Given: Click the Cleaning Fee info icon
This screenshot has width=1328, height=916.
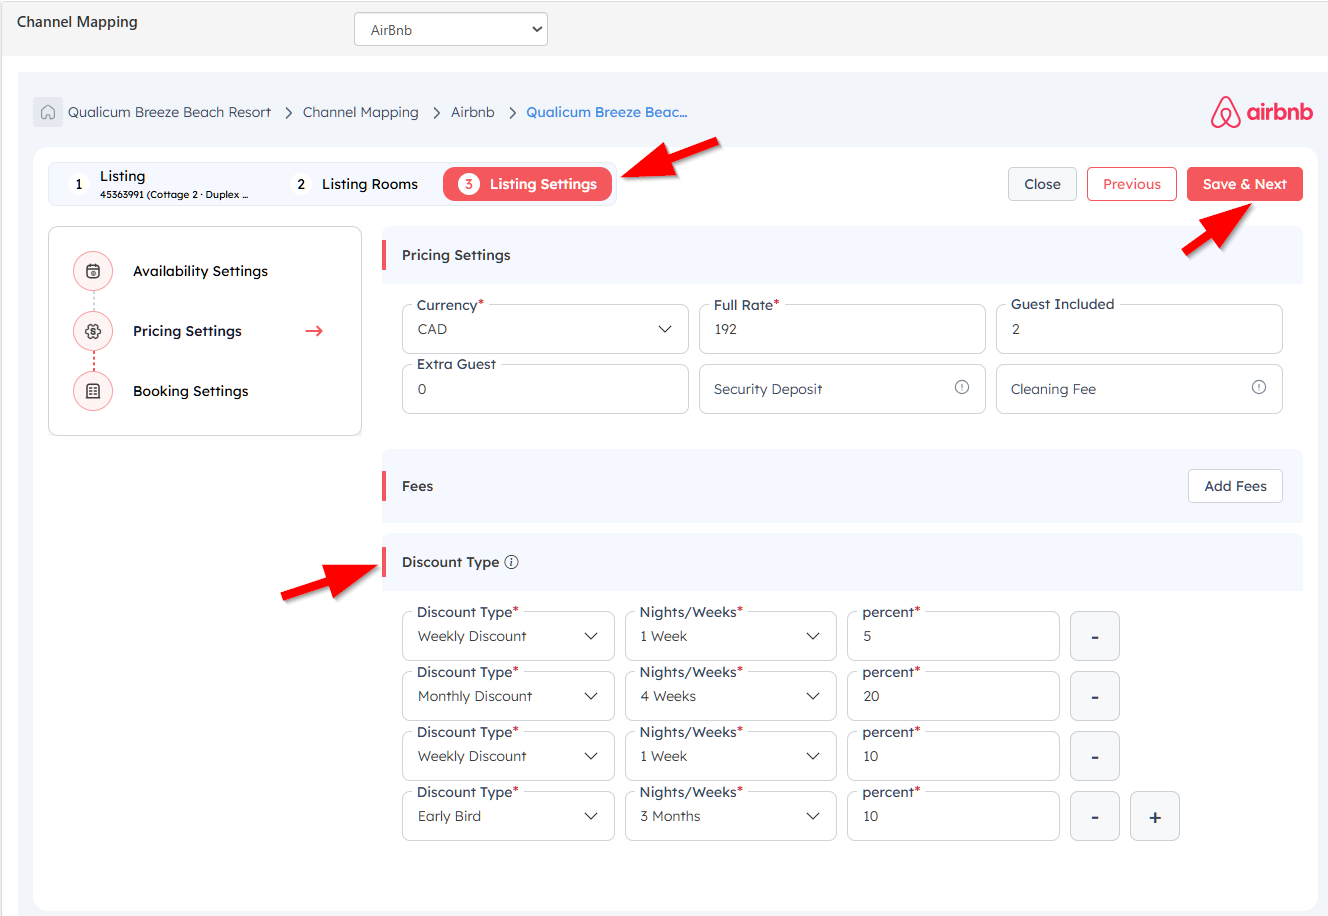Looking at the screenshot, I should (1259, 387).
